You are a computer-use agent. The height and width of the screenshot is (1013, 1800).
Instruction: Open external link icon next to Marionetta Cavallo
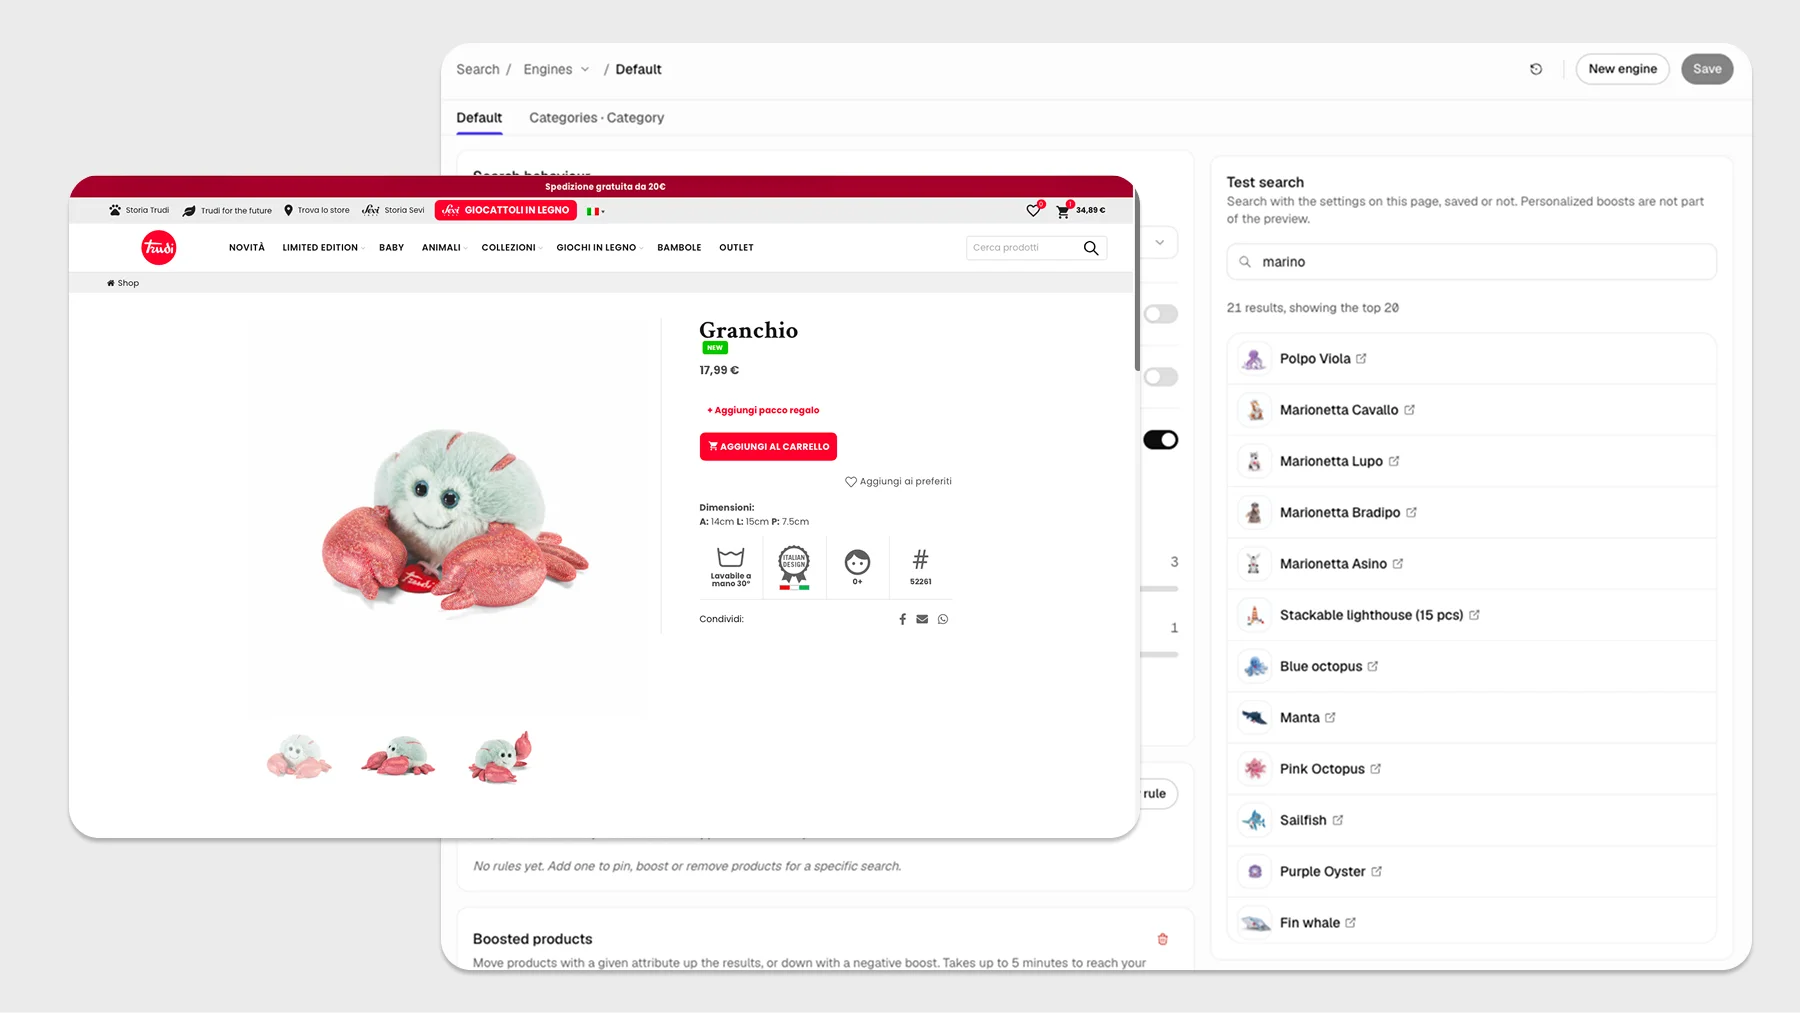pos(1409,410)
